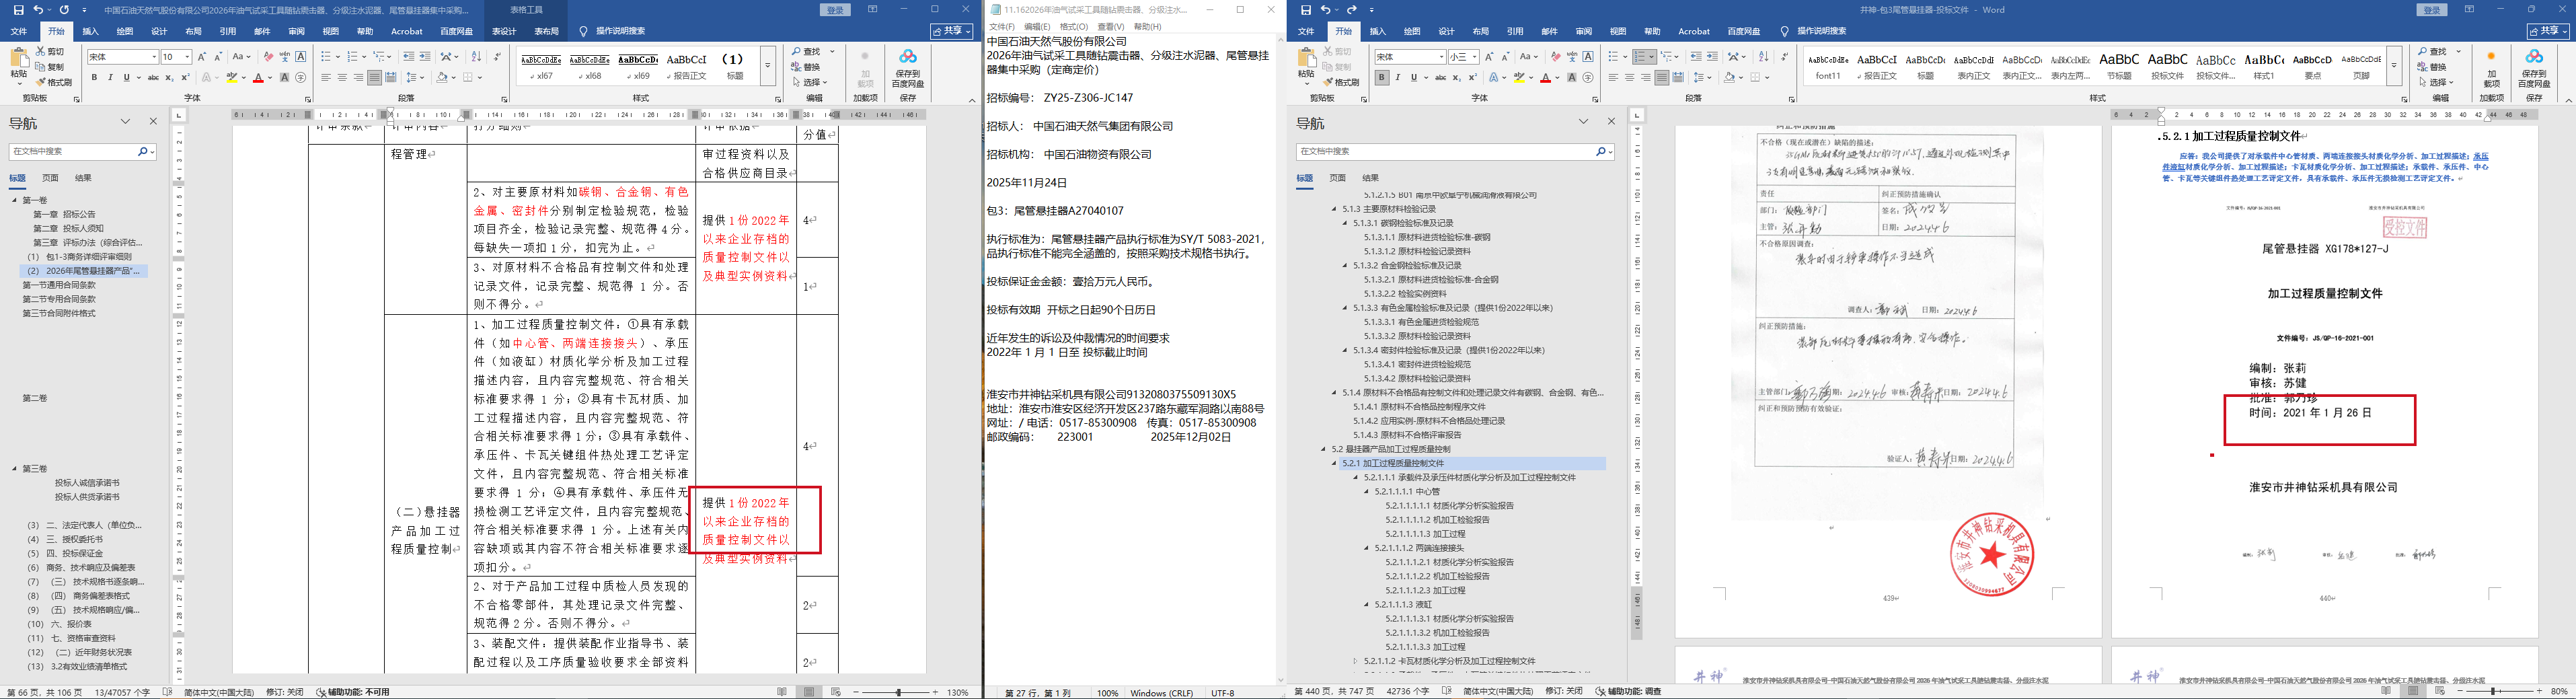Open the Sort tool in 中国石油 Word ribbon
This screenshot has width=2576, height=699.
476,57
